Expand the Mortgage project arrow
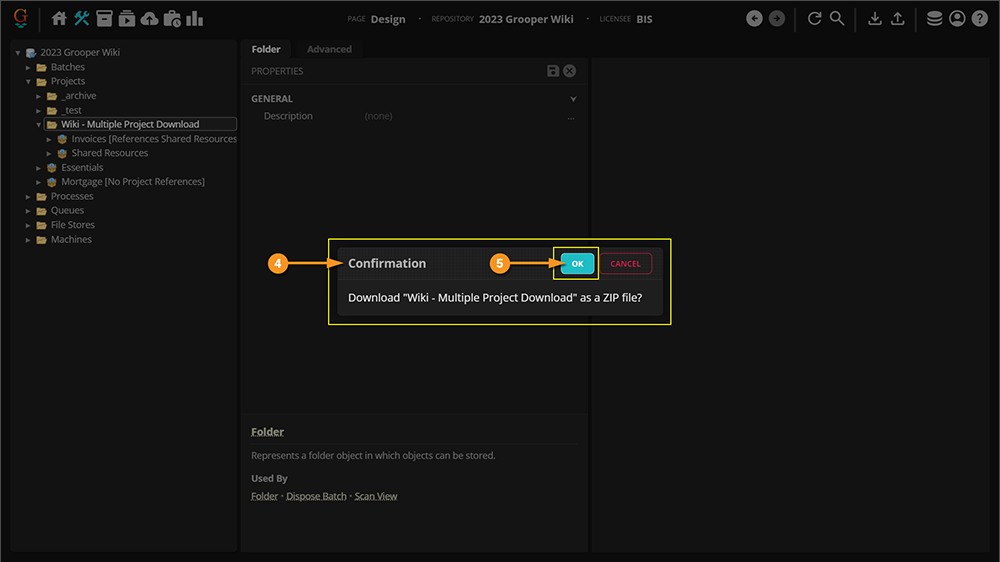This screenshot has height=562, width=1000. [39, 182]
